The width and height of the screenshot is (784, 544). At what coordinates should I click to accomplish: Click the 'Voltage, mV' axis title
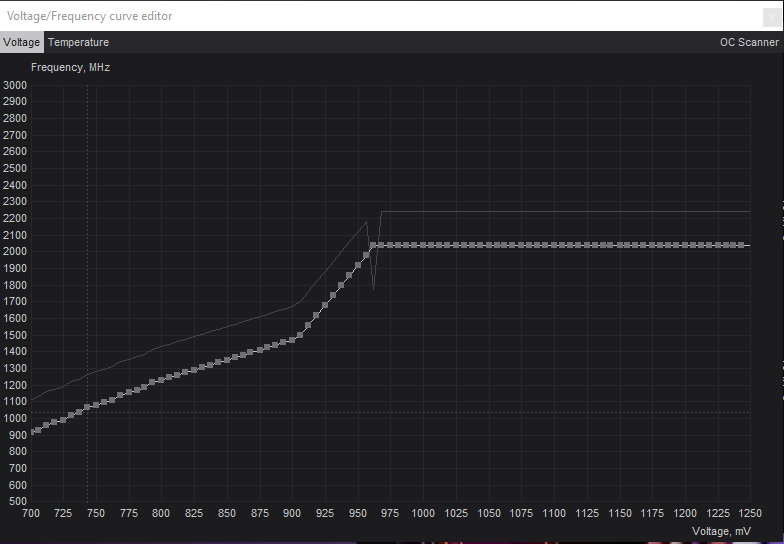[722, 532]
